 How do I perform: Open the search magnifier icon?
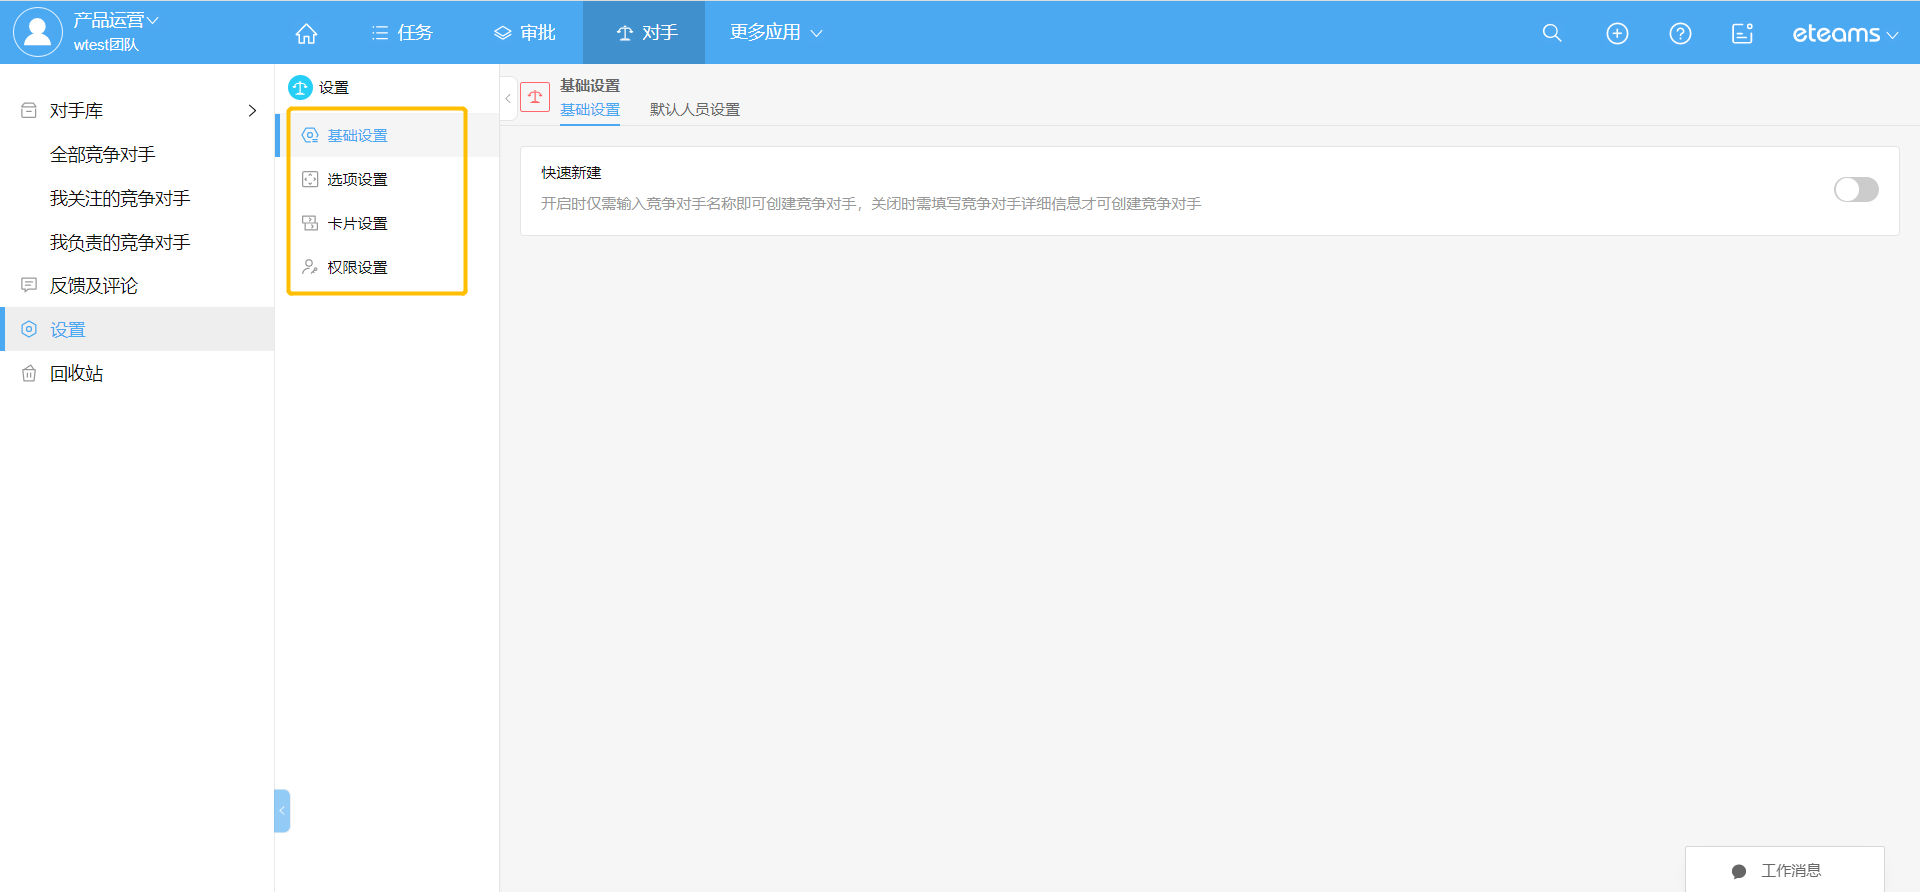tap(1551, 33)
